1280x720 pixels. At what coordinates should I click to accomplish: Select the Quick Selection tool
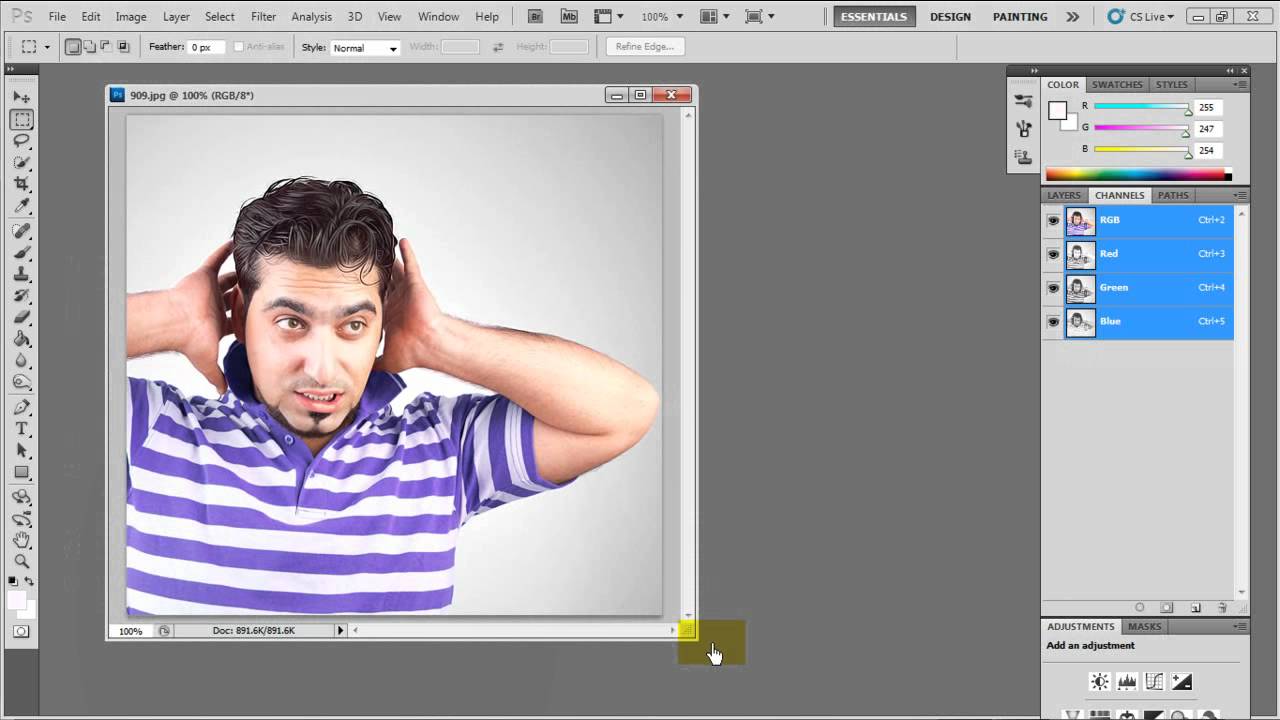(21, 162)
